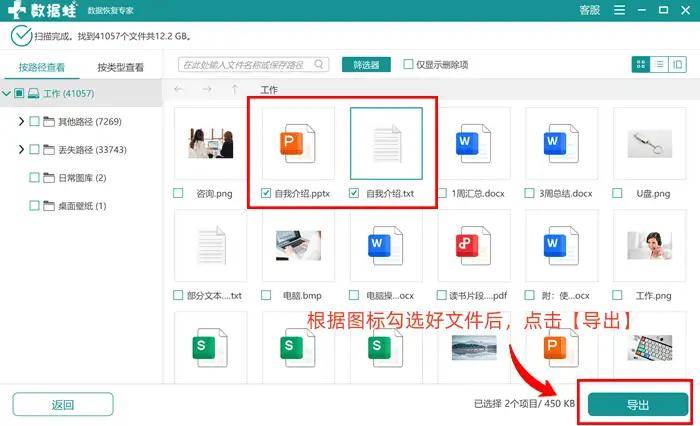The image size is (700, 426).
Task: Collapse the 工作 root node
Action: pyautogui.click(x=7, y=93)
